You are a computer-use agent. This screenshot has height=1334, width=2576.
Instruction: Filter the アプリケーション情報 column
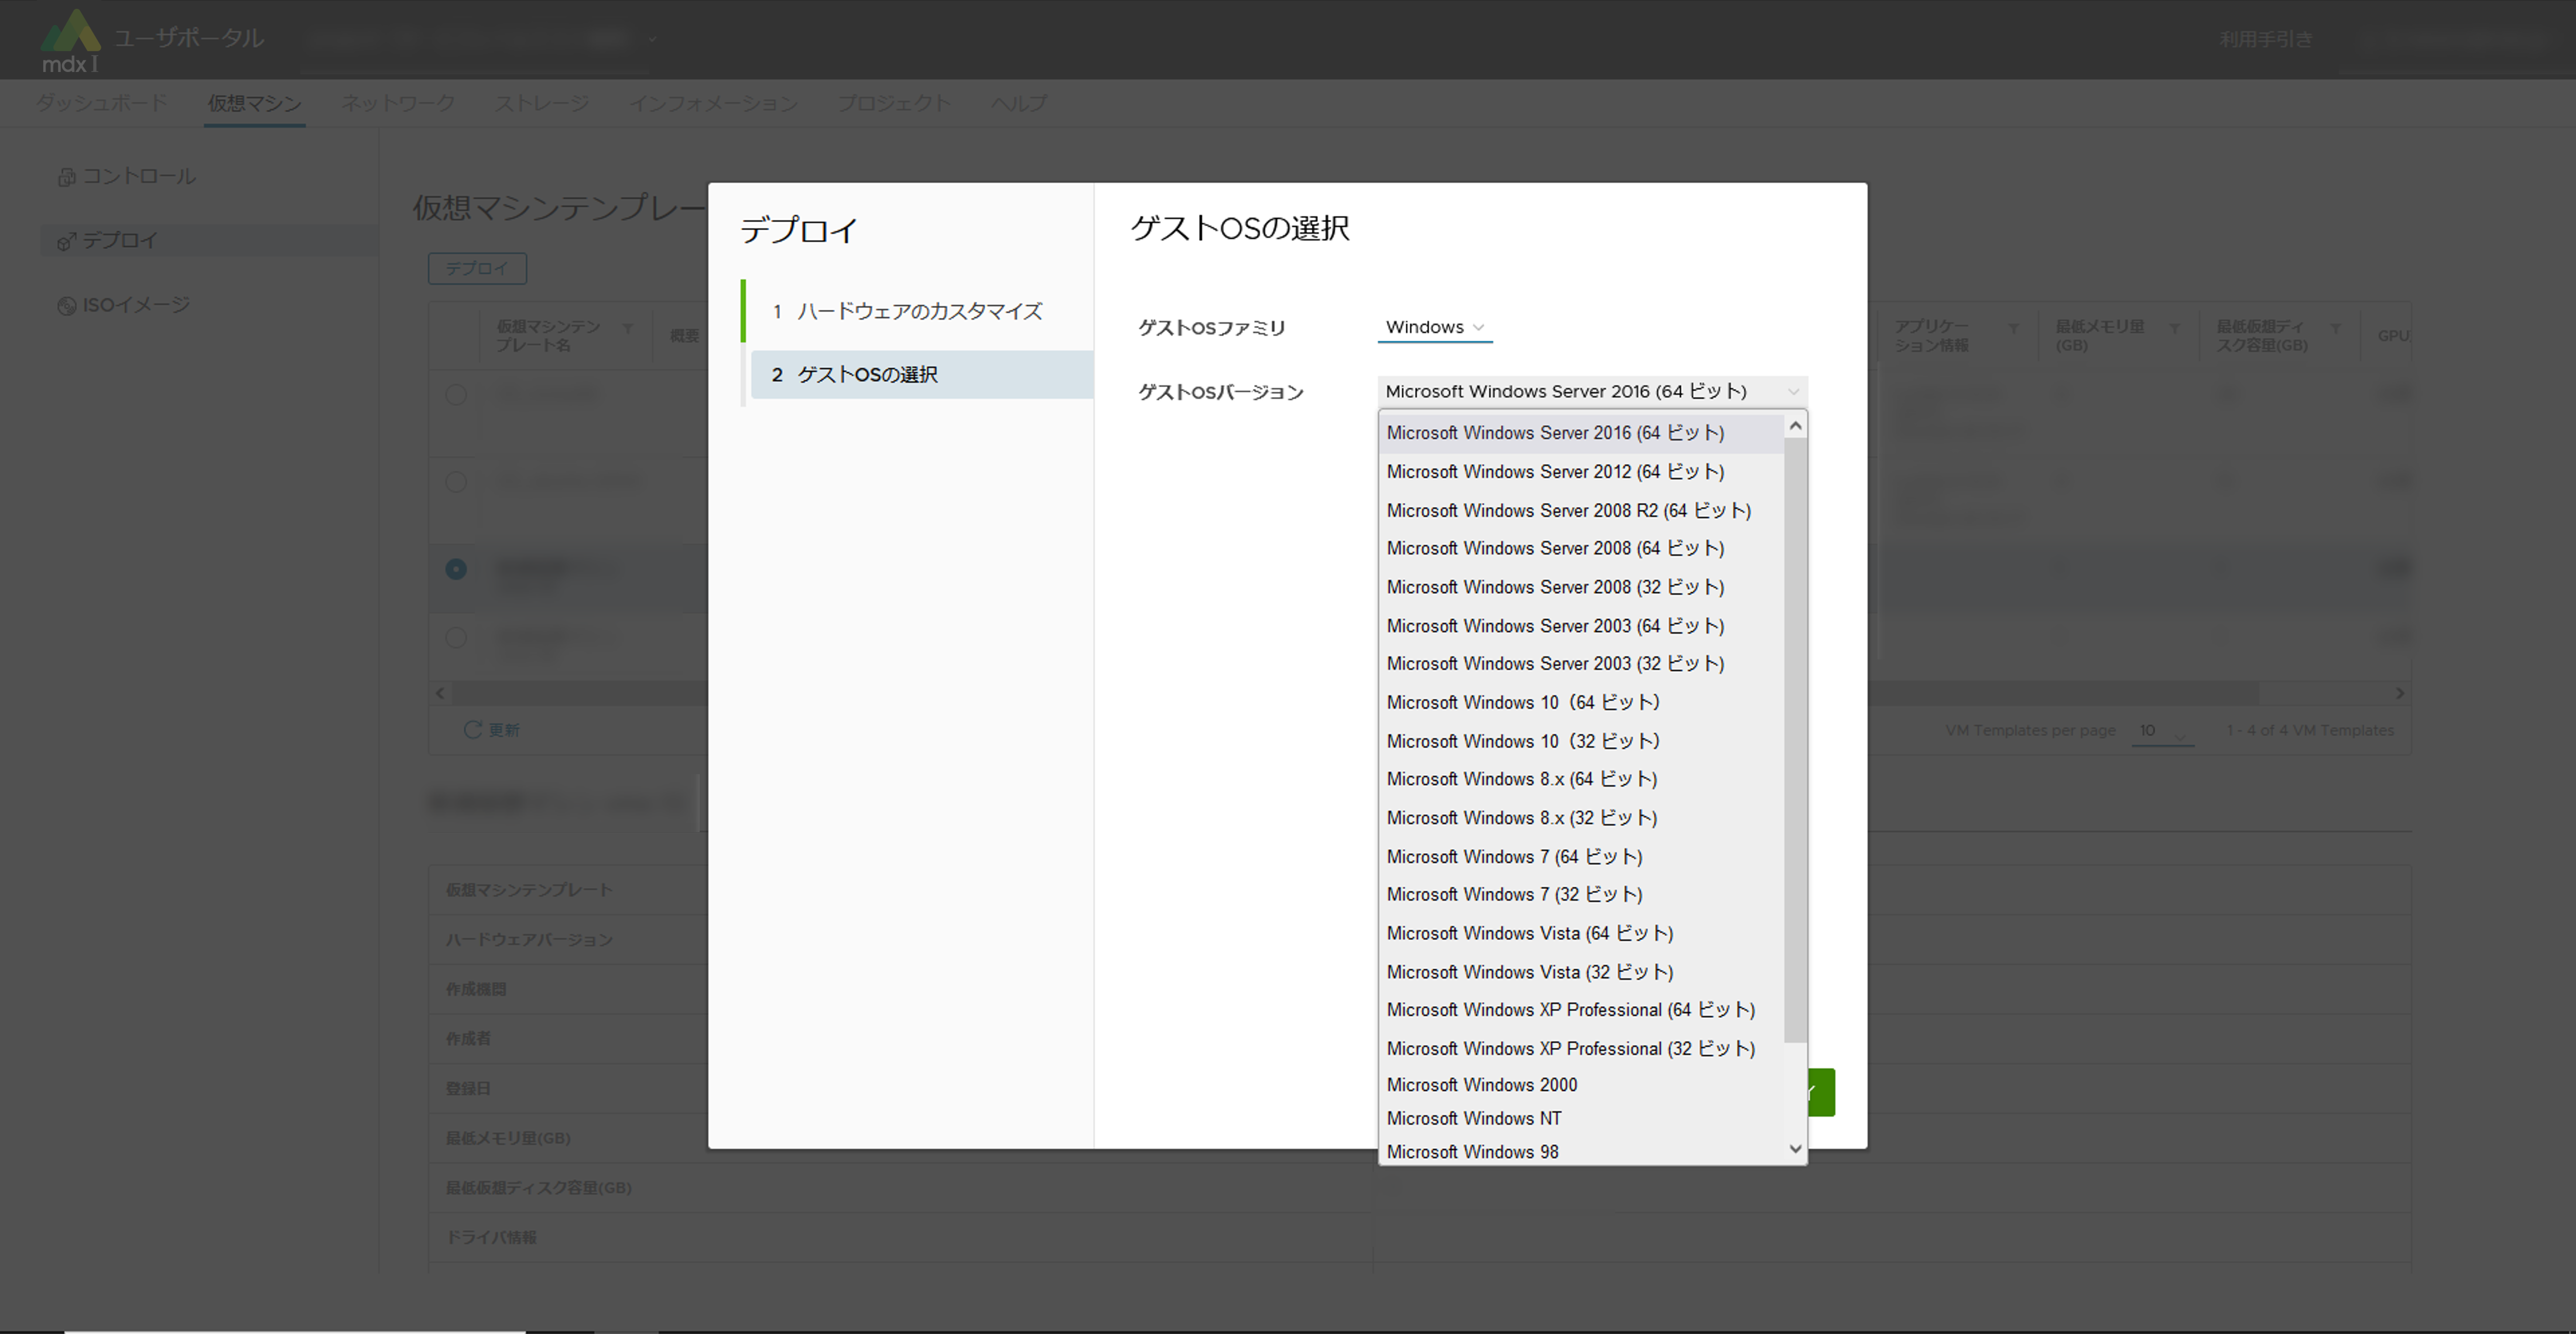tap(2014, 328)
